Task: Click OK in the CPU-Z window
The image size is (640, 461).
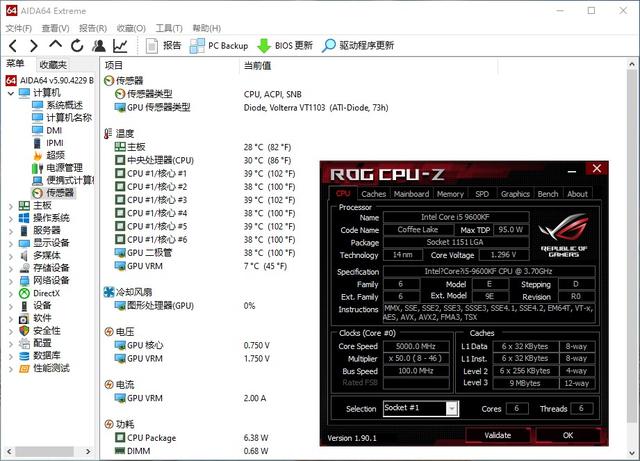Action: click(568, 435)
